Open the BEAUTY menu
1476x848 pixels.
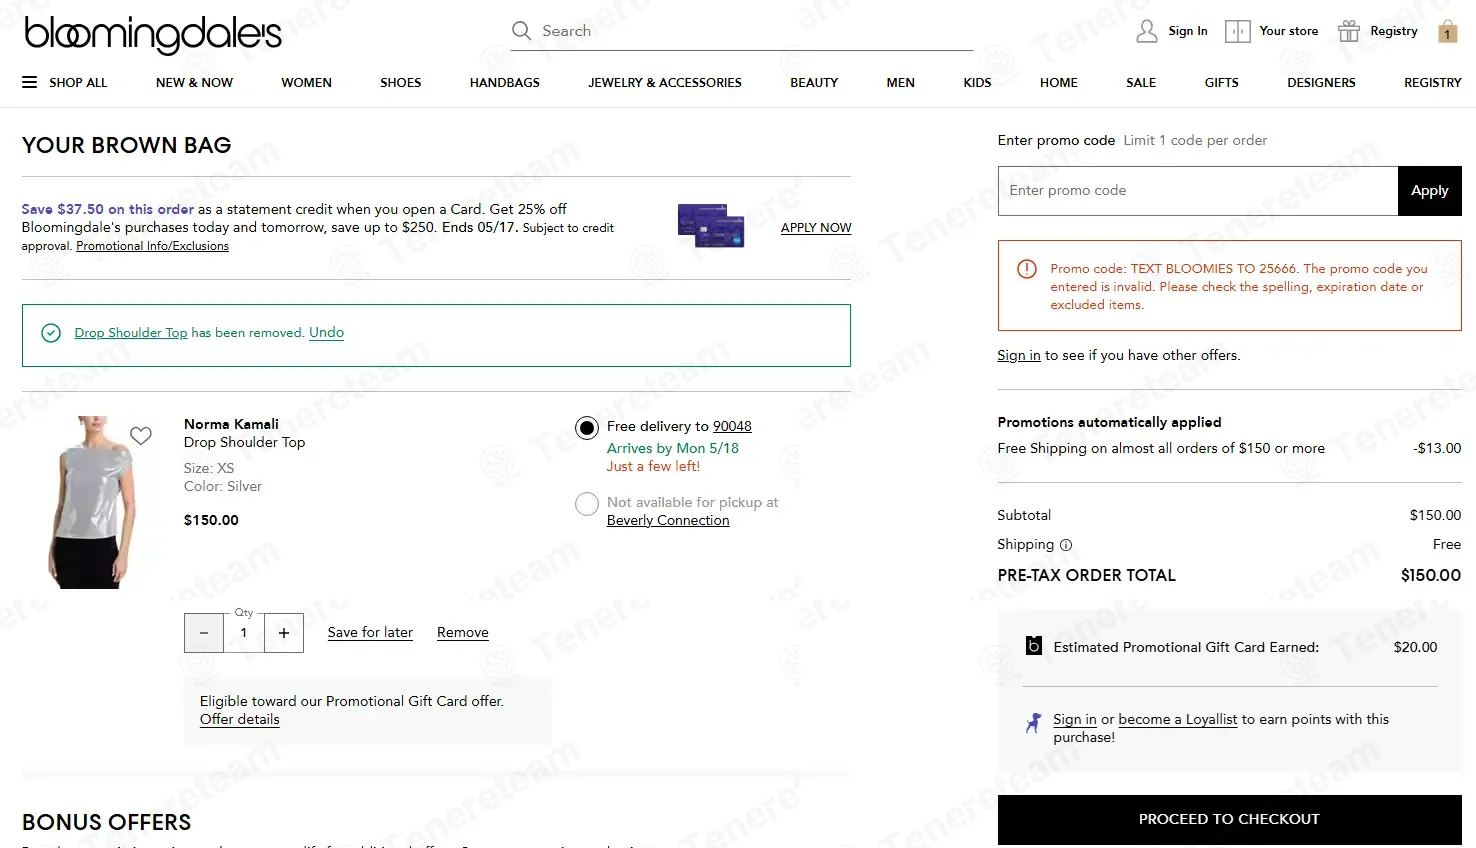814,82
